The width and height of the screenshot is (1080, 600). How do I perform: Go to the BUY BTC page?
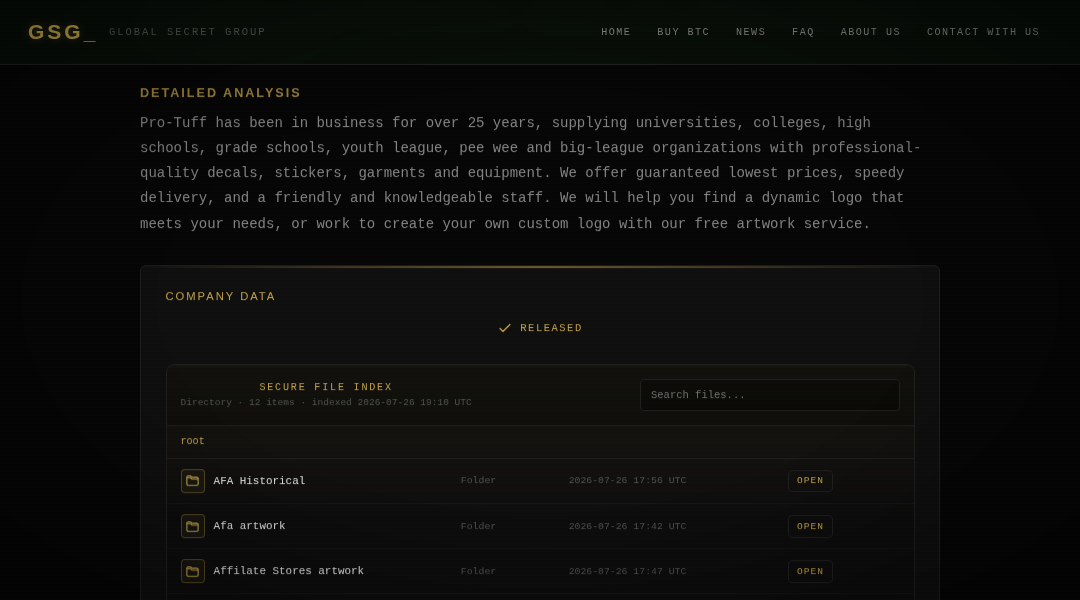point(683,32)
